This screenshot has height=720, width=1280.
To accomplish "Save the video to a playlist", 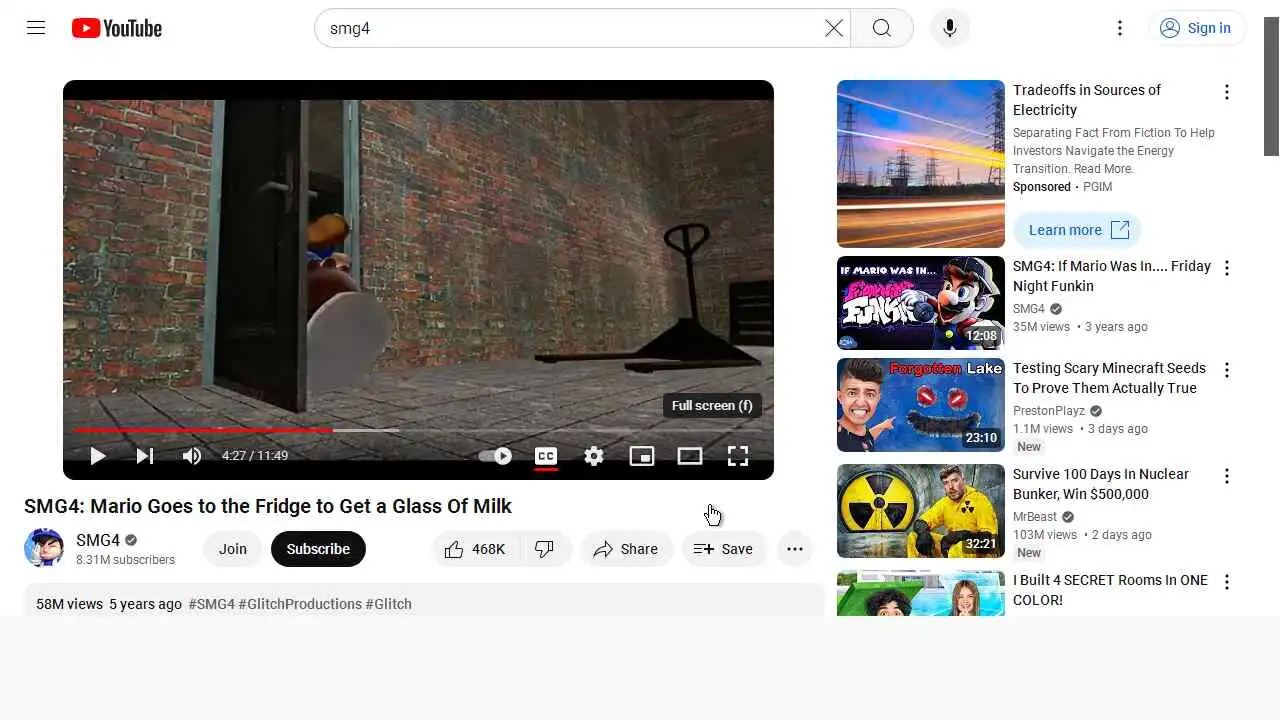I will (x=724, y=549).
